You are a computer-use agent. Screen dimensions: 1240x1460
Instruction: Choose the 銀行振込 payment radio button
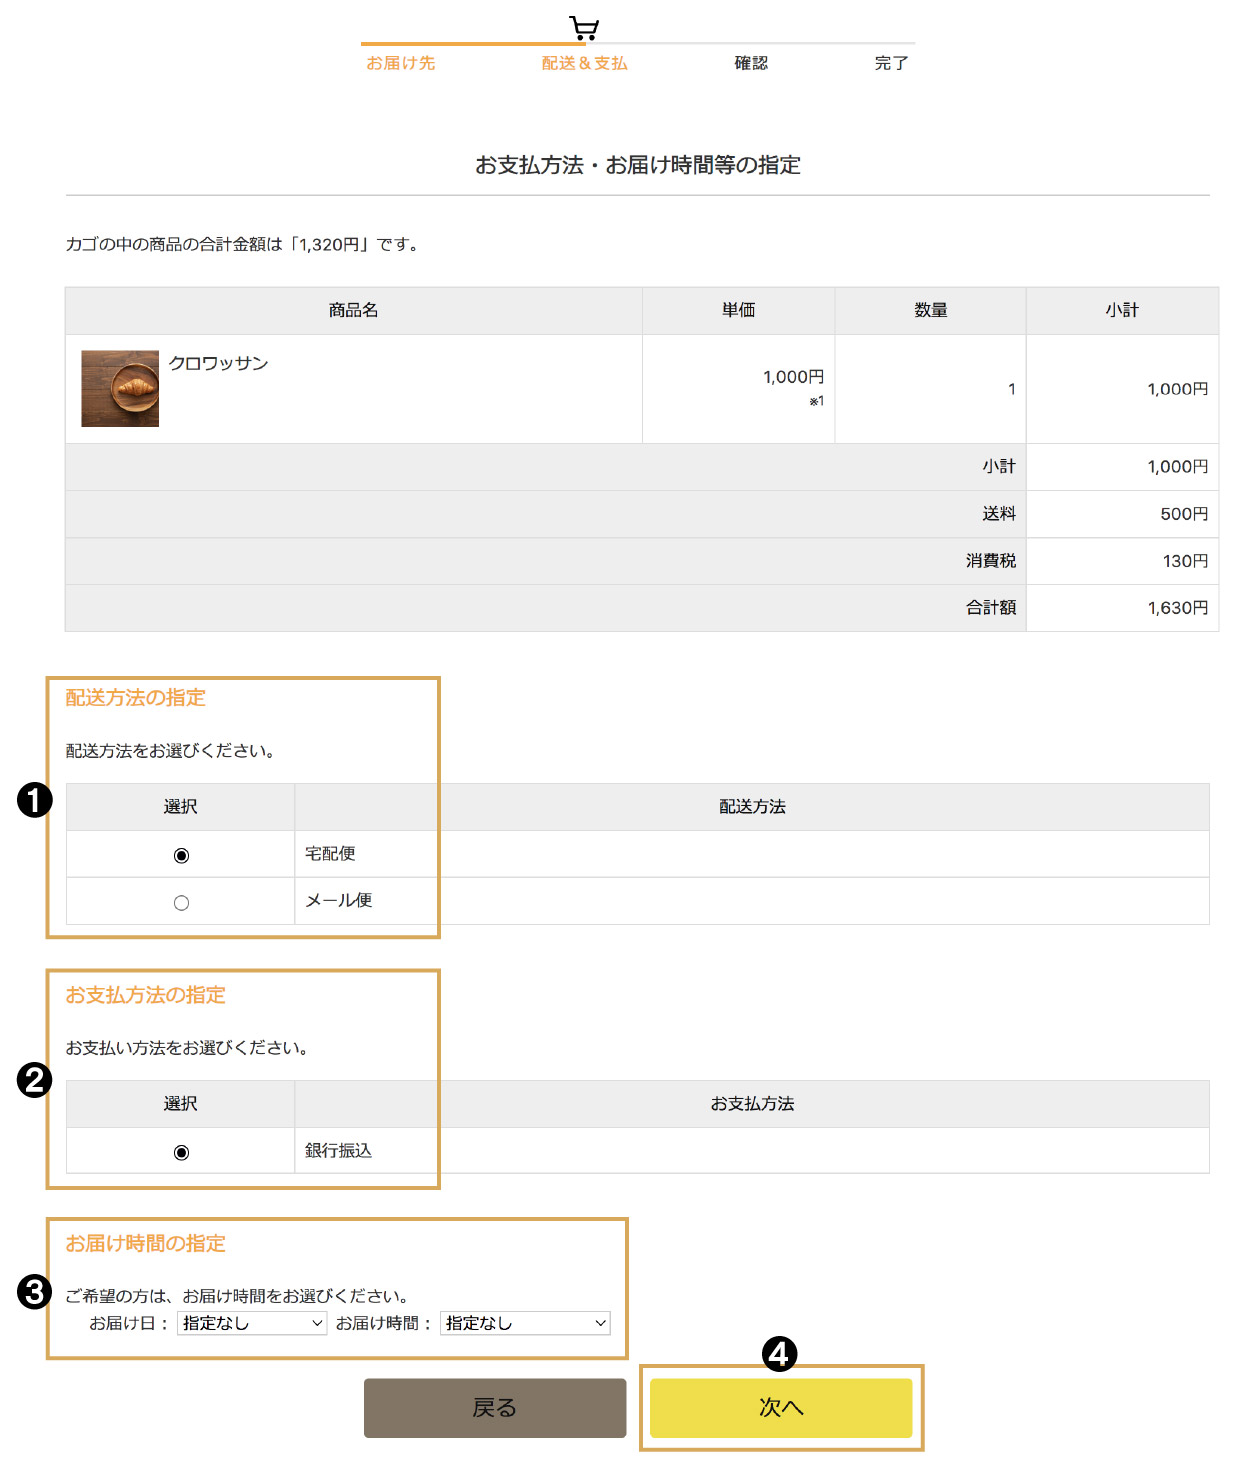(x=181, y=1152)
